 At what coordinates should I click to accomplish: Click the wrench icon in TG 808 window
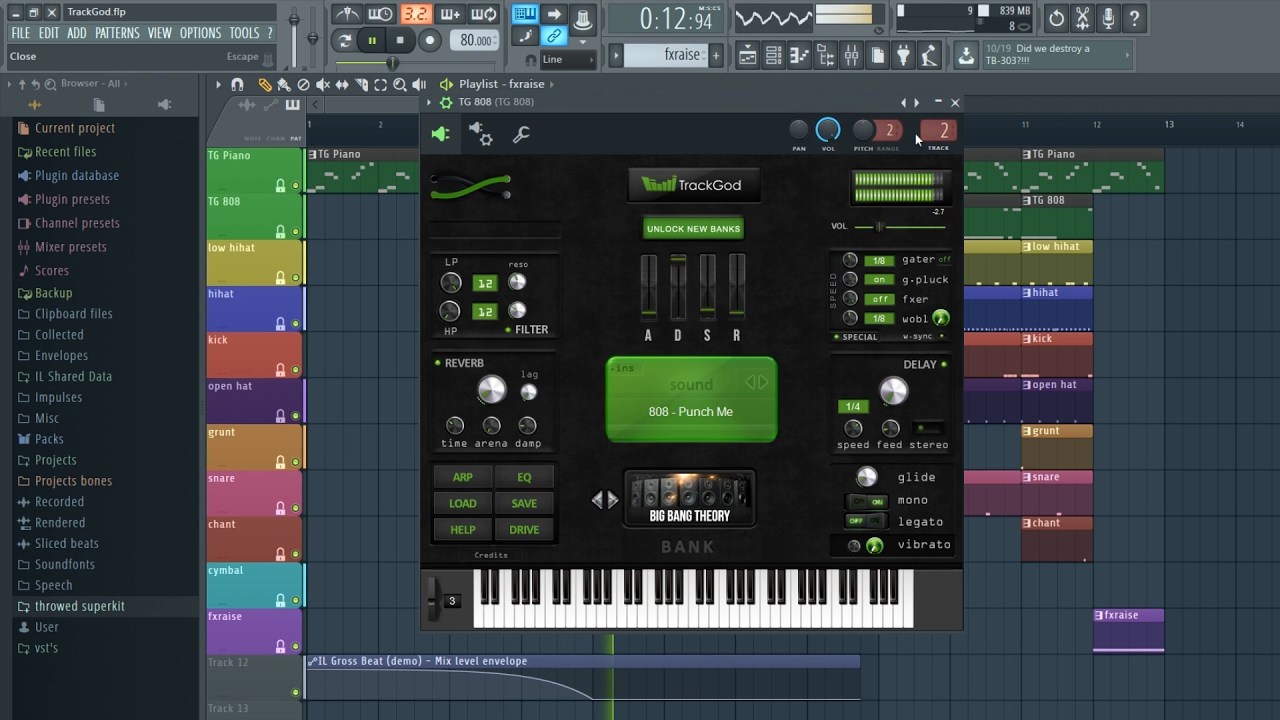[x=521, y=134]
